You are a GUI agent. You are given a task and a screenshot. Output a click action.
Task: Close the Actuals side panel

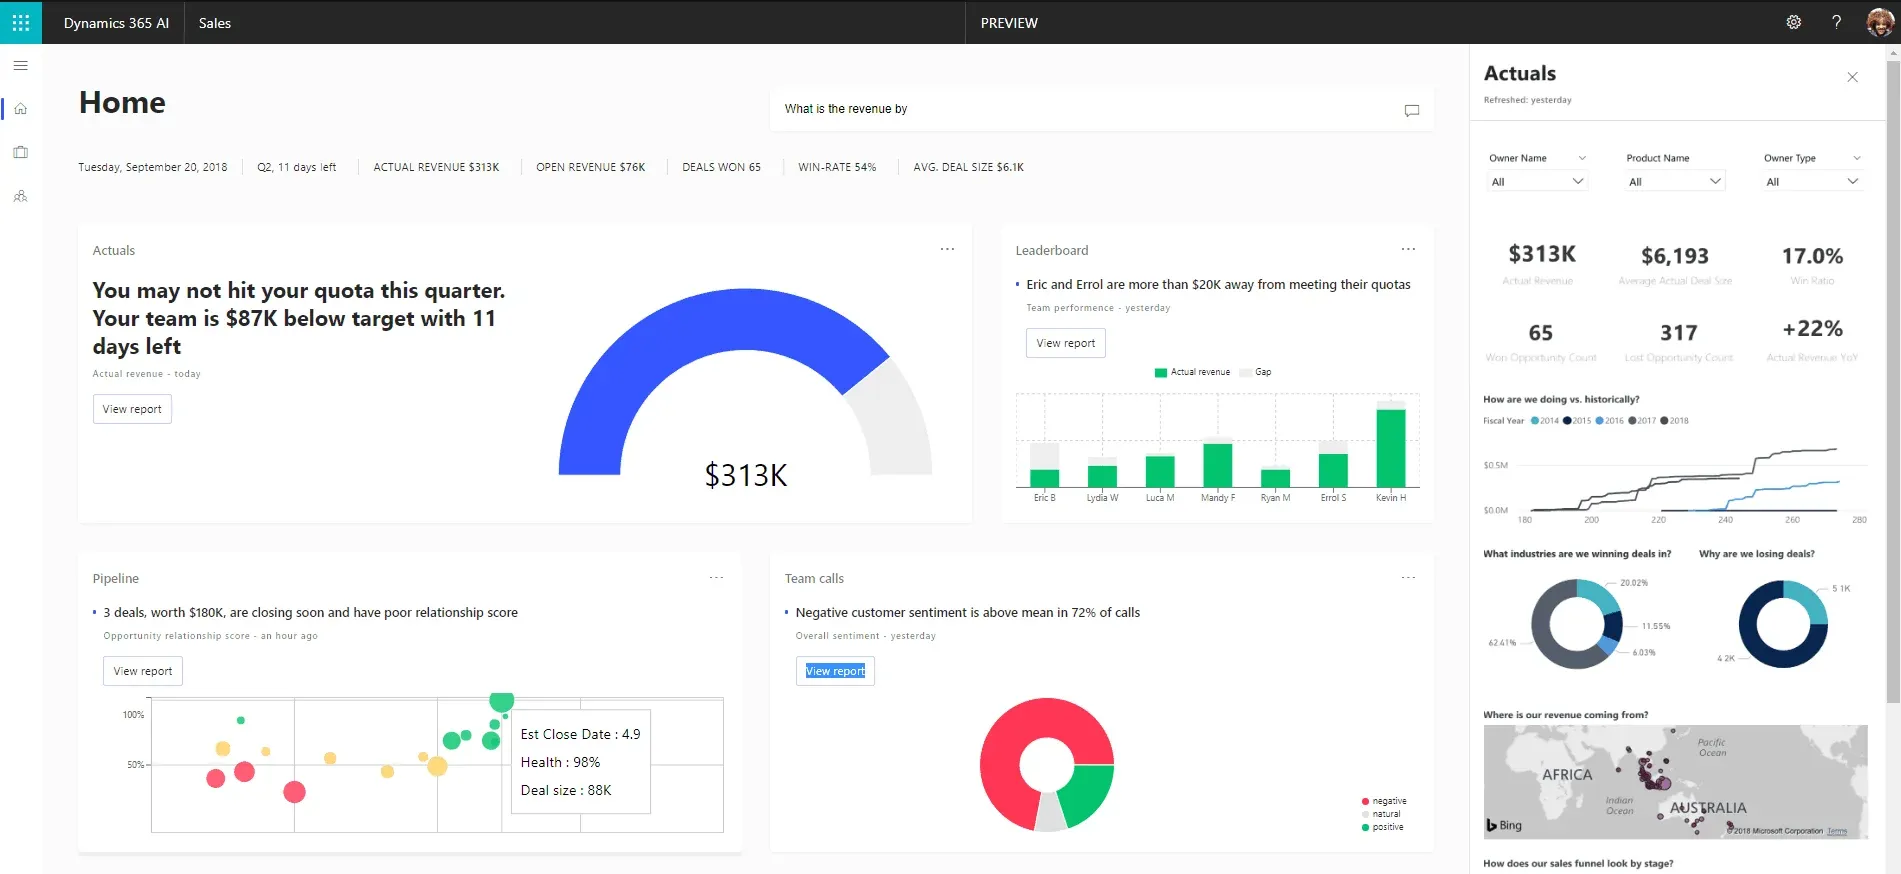tap(1852, 77)
